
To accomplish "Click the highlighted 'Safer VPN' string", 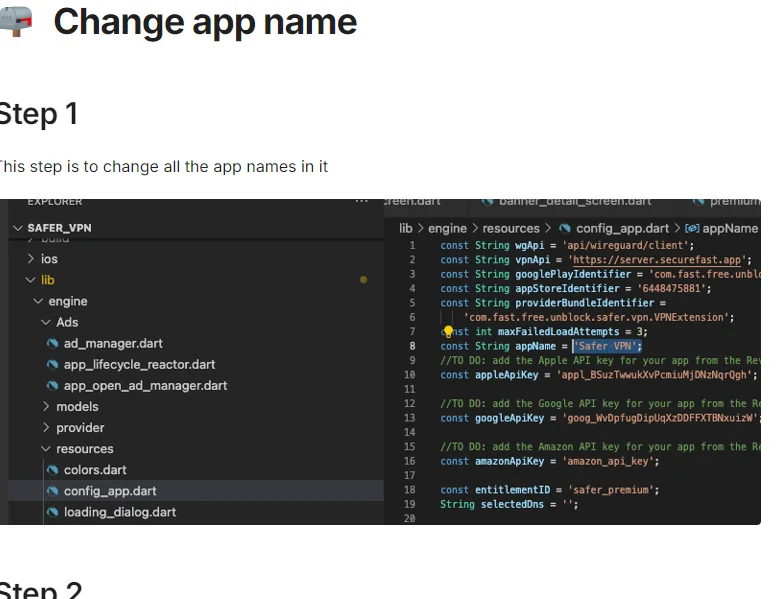I will [x=605, y=346].
